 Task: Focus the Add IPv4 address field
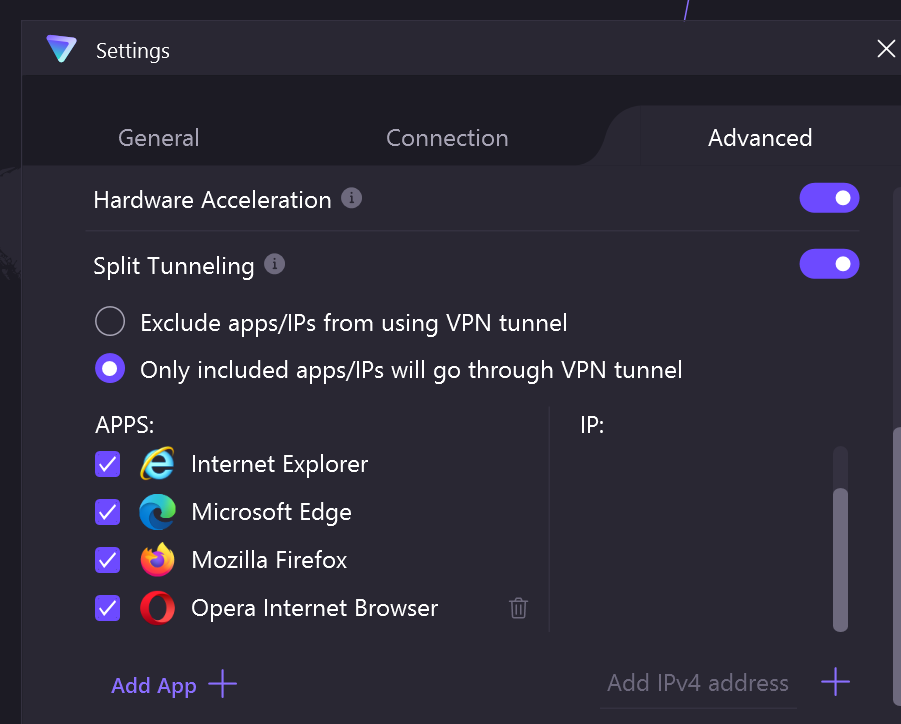pos(698,684)
